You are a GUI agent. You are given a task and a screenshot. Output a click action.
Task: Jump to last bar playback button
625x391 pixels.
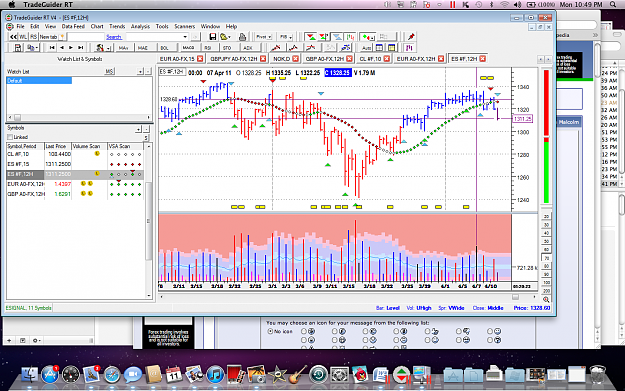pyautogui.click(x=80, y=47)
